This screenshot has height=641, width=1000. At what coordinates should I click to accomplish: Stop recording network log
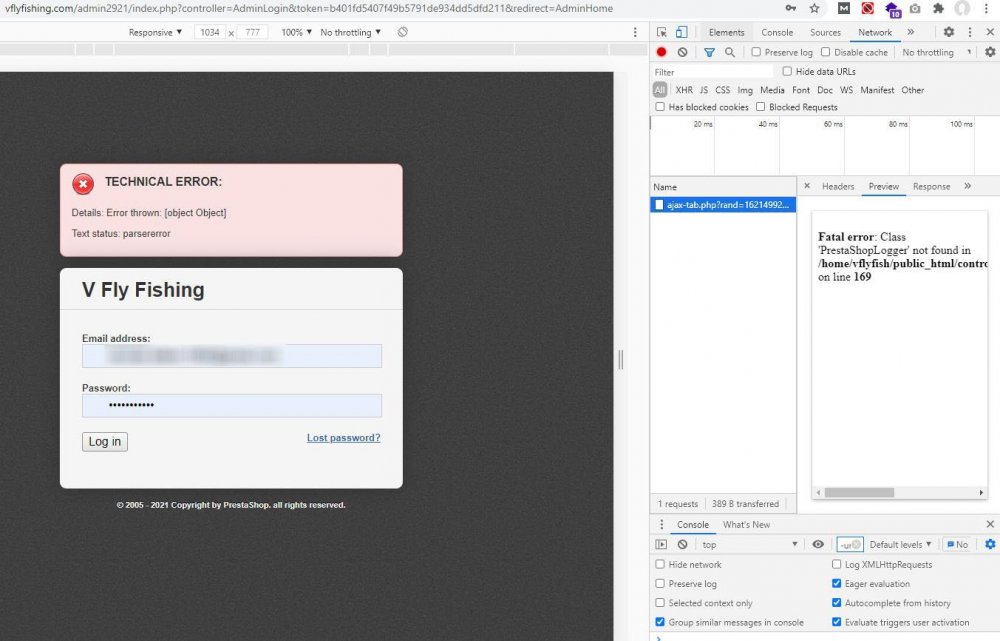tap(661, 52)
